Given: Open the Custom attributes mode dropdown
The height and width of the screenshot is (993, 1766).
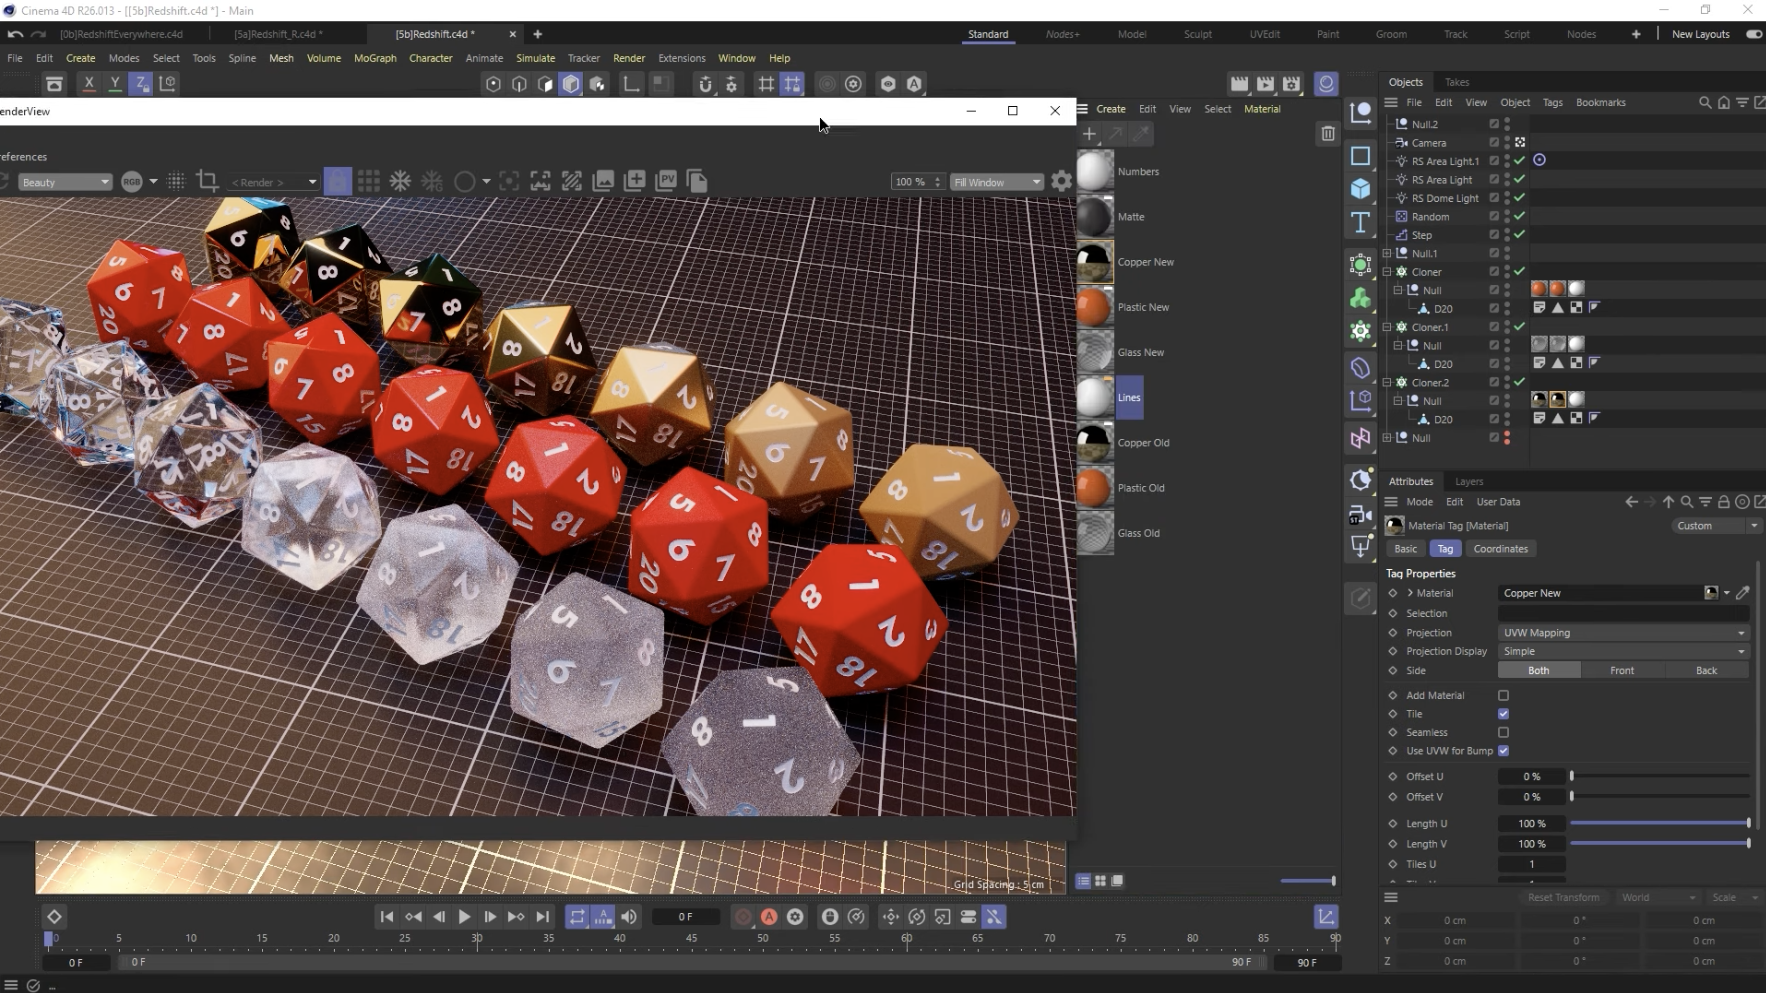Looking at the screenshot, I should click(x=1716, y=526).
